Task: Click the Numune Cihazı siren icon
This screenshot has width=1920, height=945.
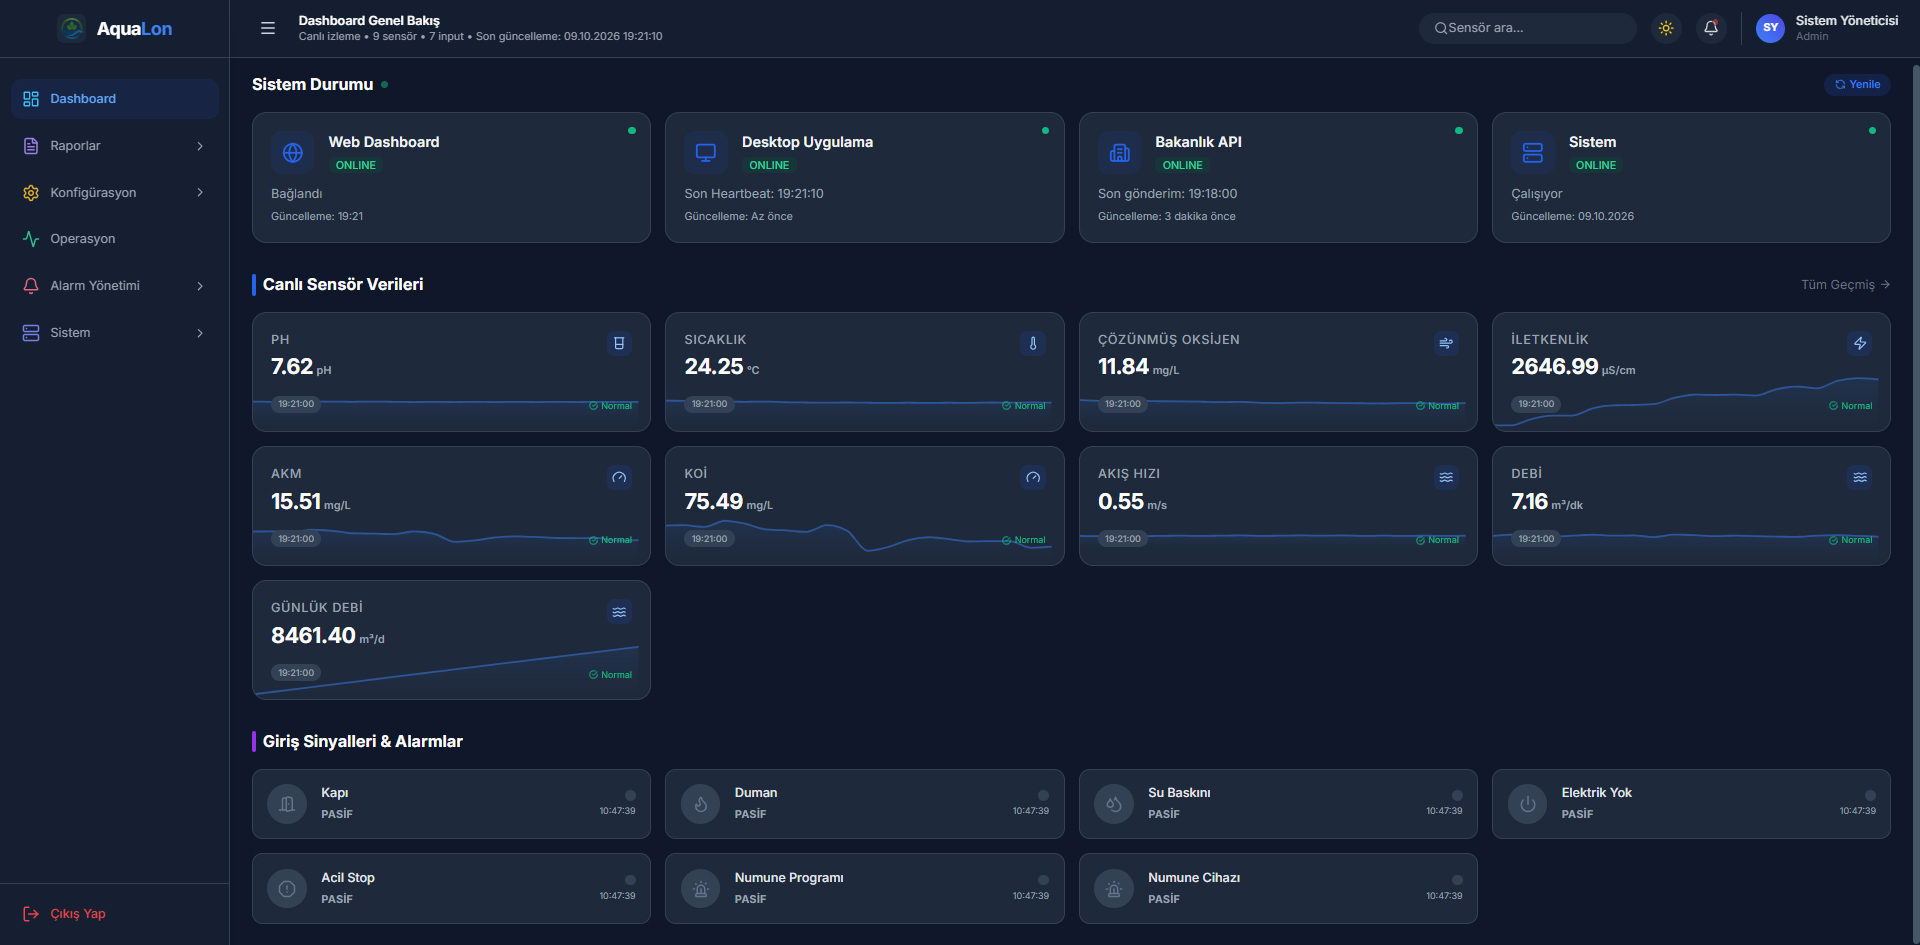Action: point(1114,889)
